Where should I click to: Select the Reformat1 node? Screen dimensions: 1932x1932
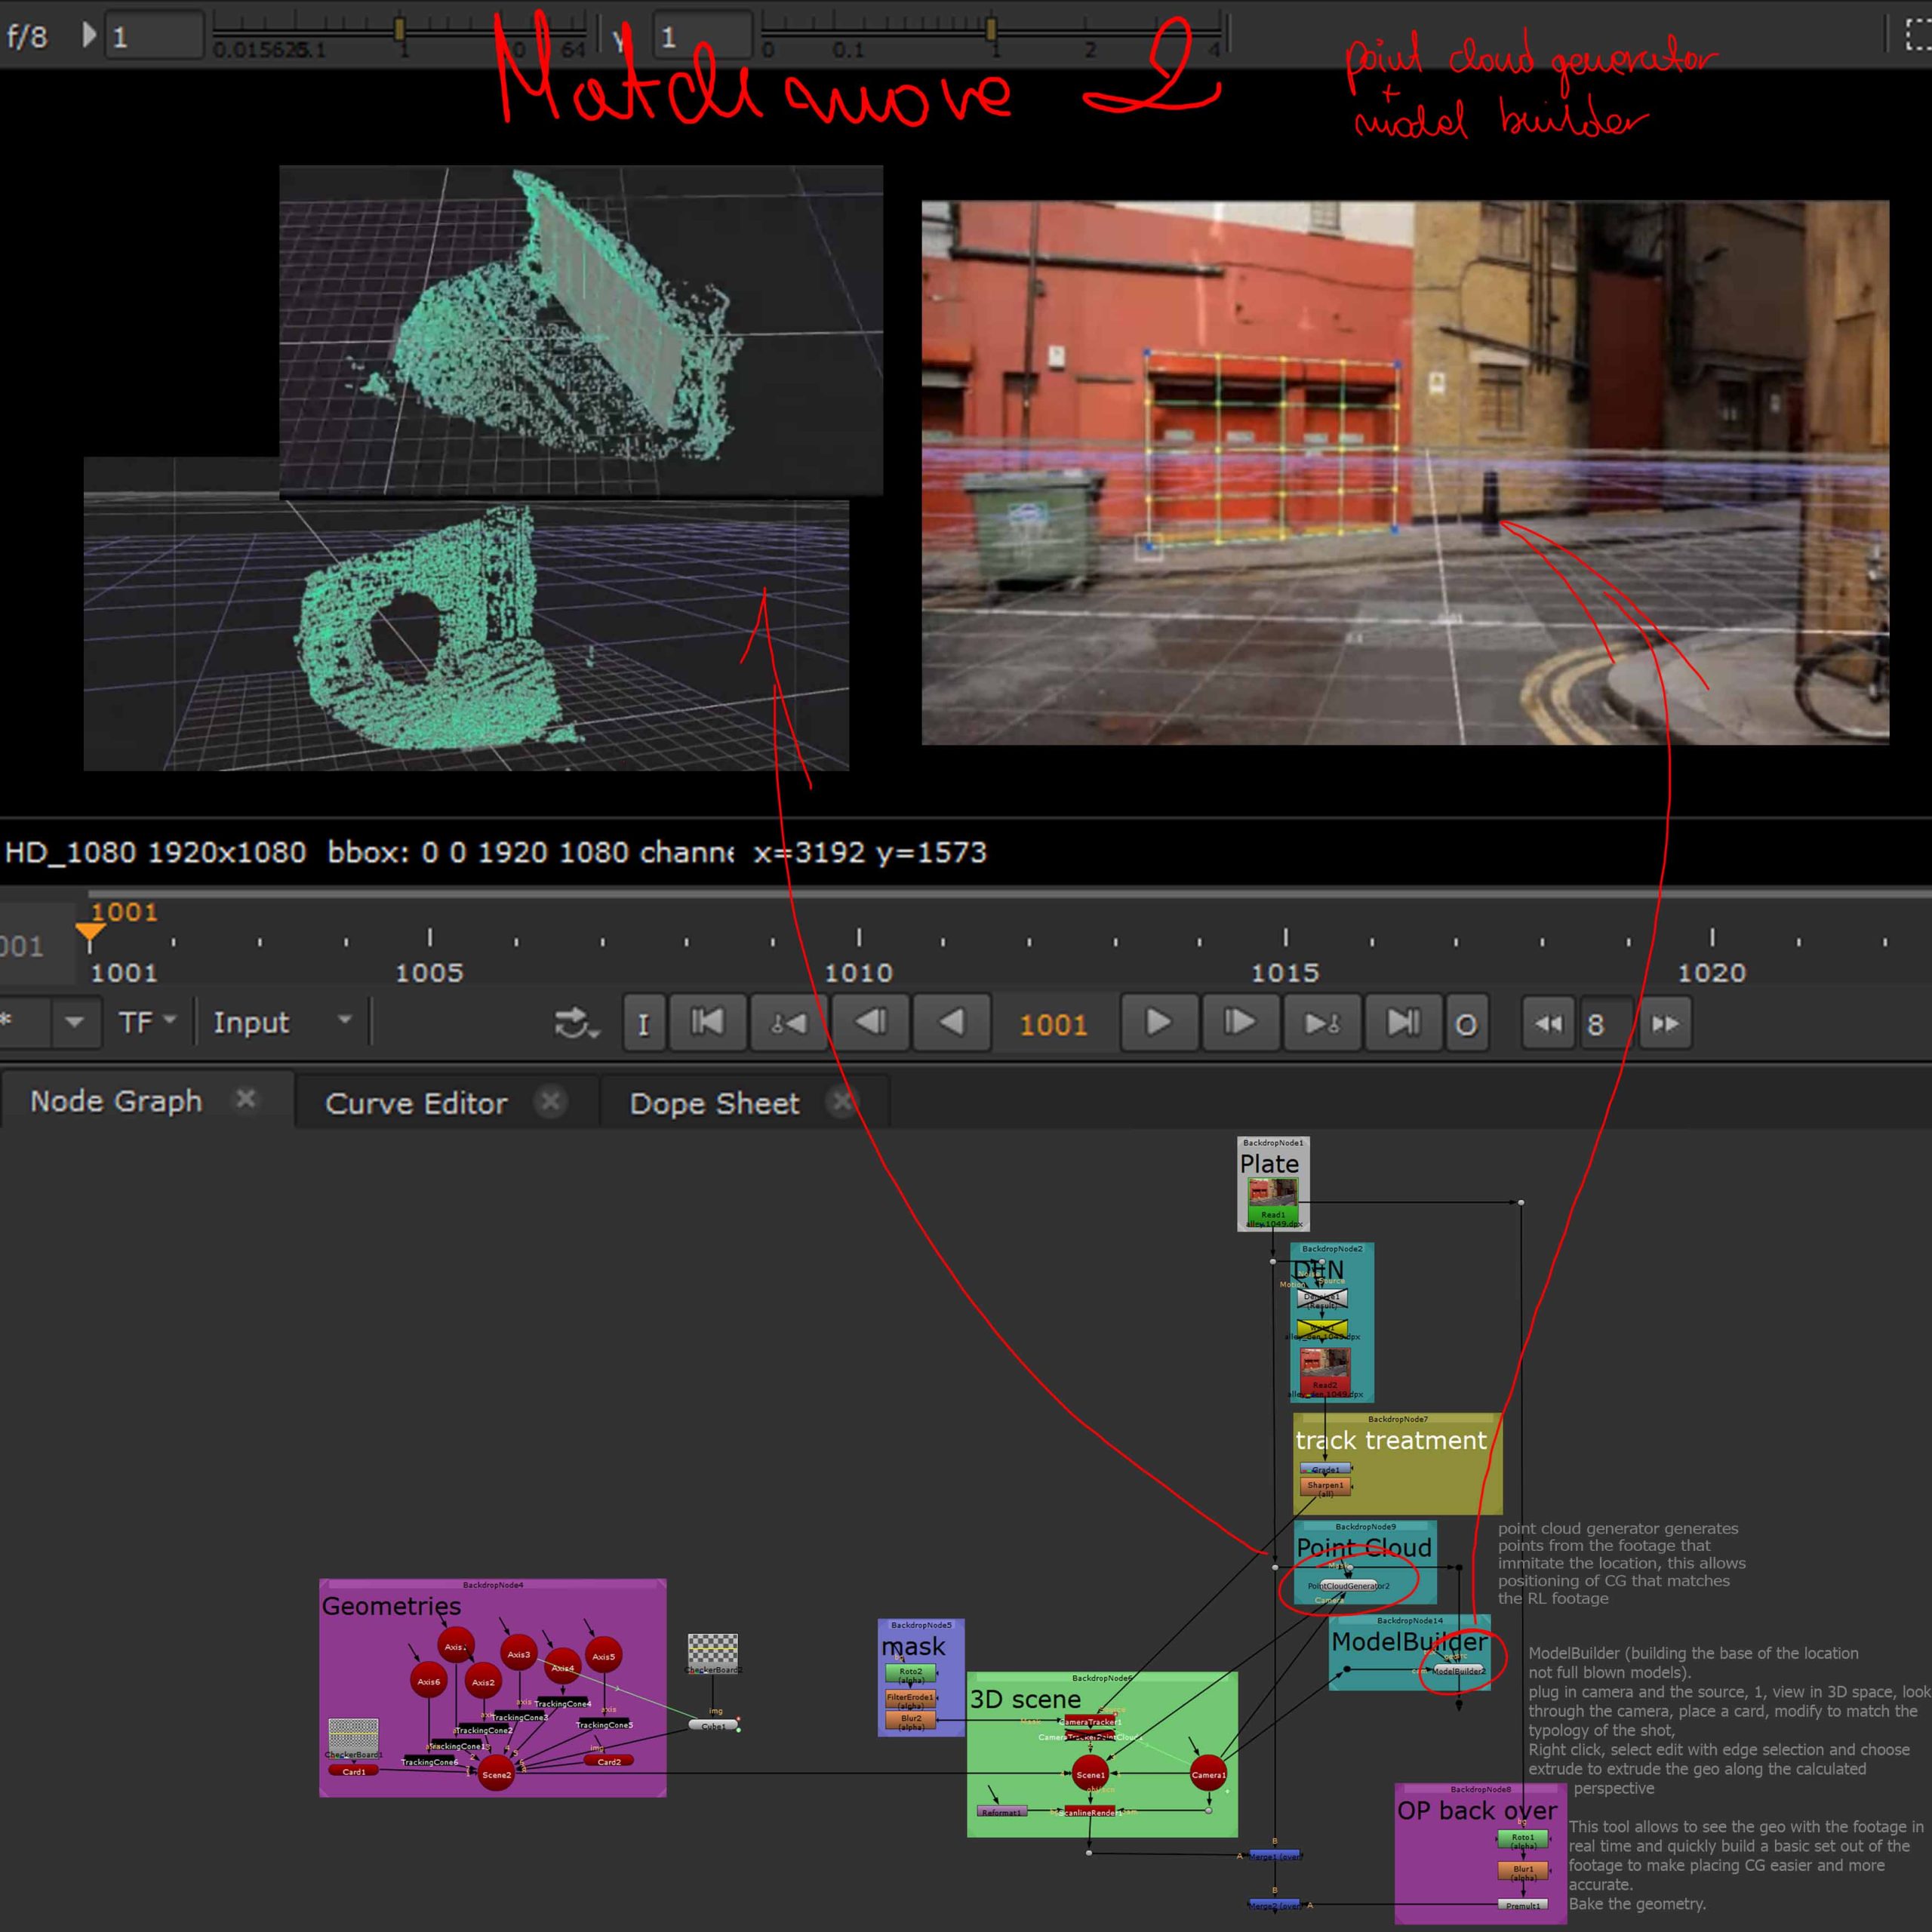coord(1001,1811)
